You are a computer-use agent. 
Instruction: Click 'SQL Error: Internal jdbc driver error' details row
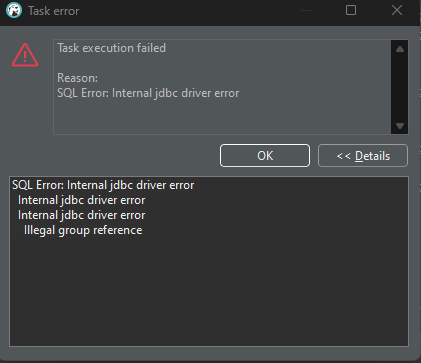coord(103,185)
